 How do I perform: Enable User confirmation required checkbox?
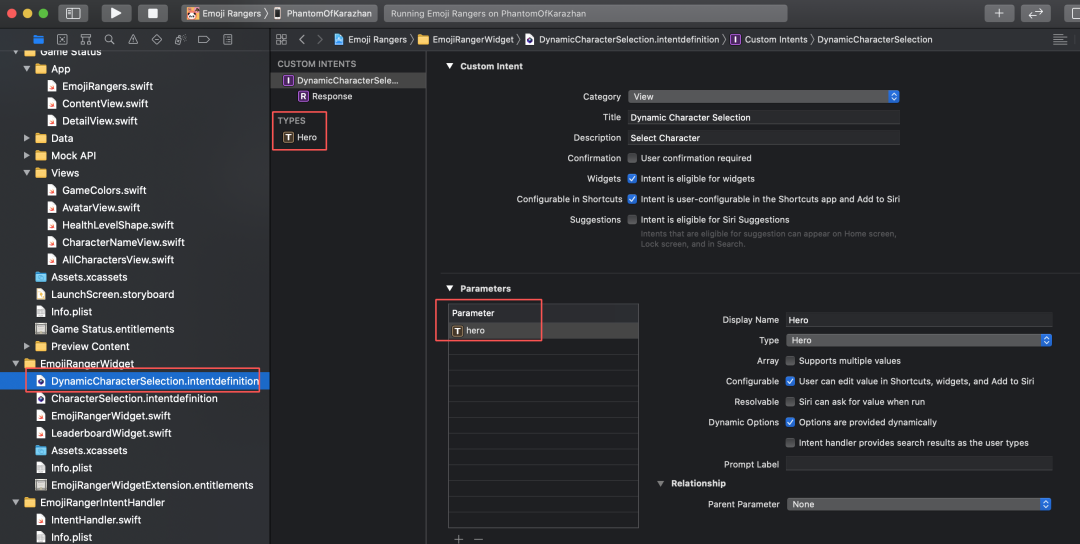[x=632, y=158]
